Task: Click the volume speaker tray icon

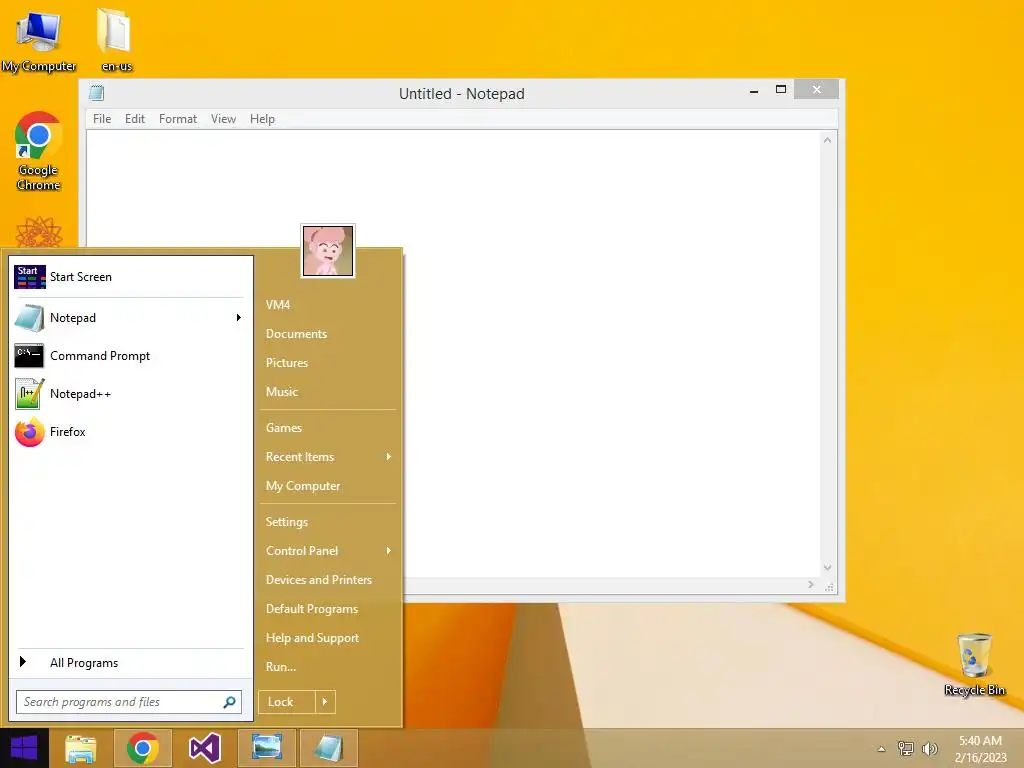Action: pyautogui.click(x=929, y=749)
